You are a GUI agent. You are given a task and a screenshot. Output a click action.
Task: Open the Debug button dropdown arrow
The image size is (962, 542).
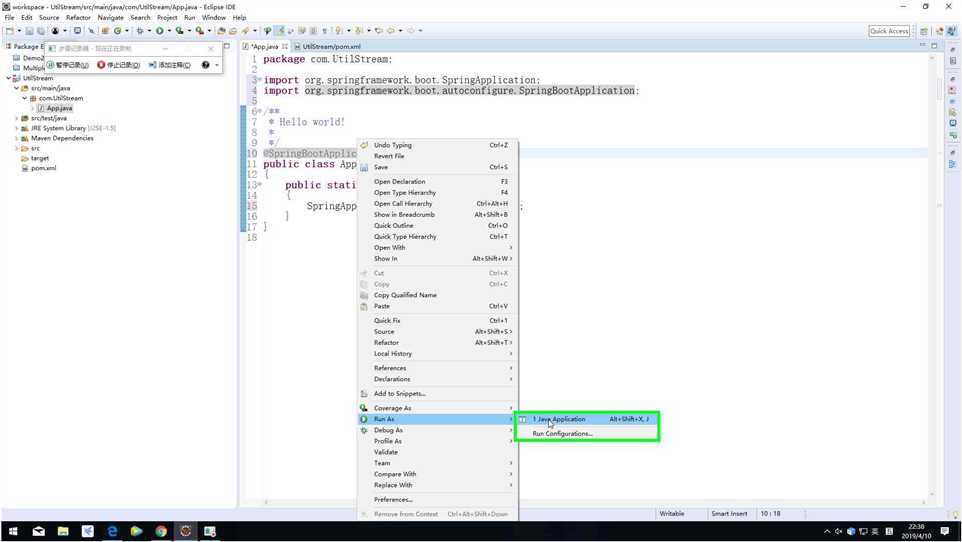pos(148,31)
